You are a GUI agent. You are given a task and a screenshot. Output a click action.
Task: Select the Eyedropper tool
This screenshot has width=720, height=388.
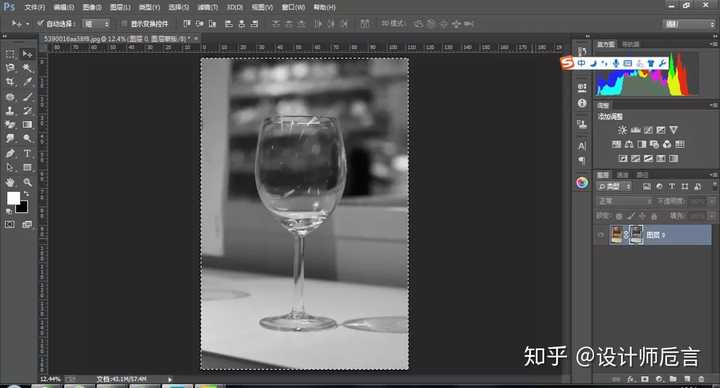pos(27,82)
